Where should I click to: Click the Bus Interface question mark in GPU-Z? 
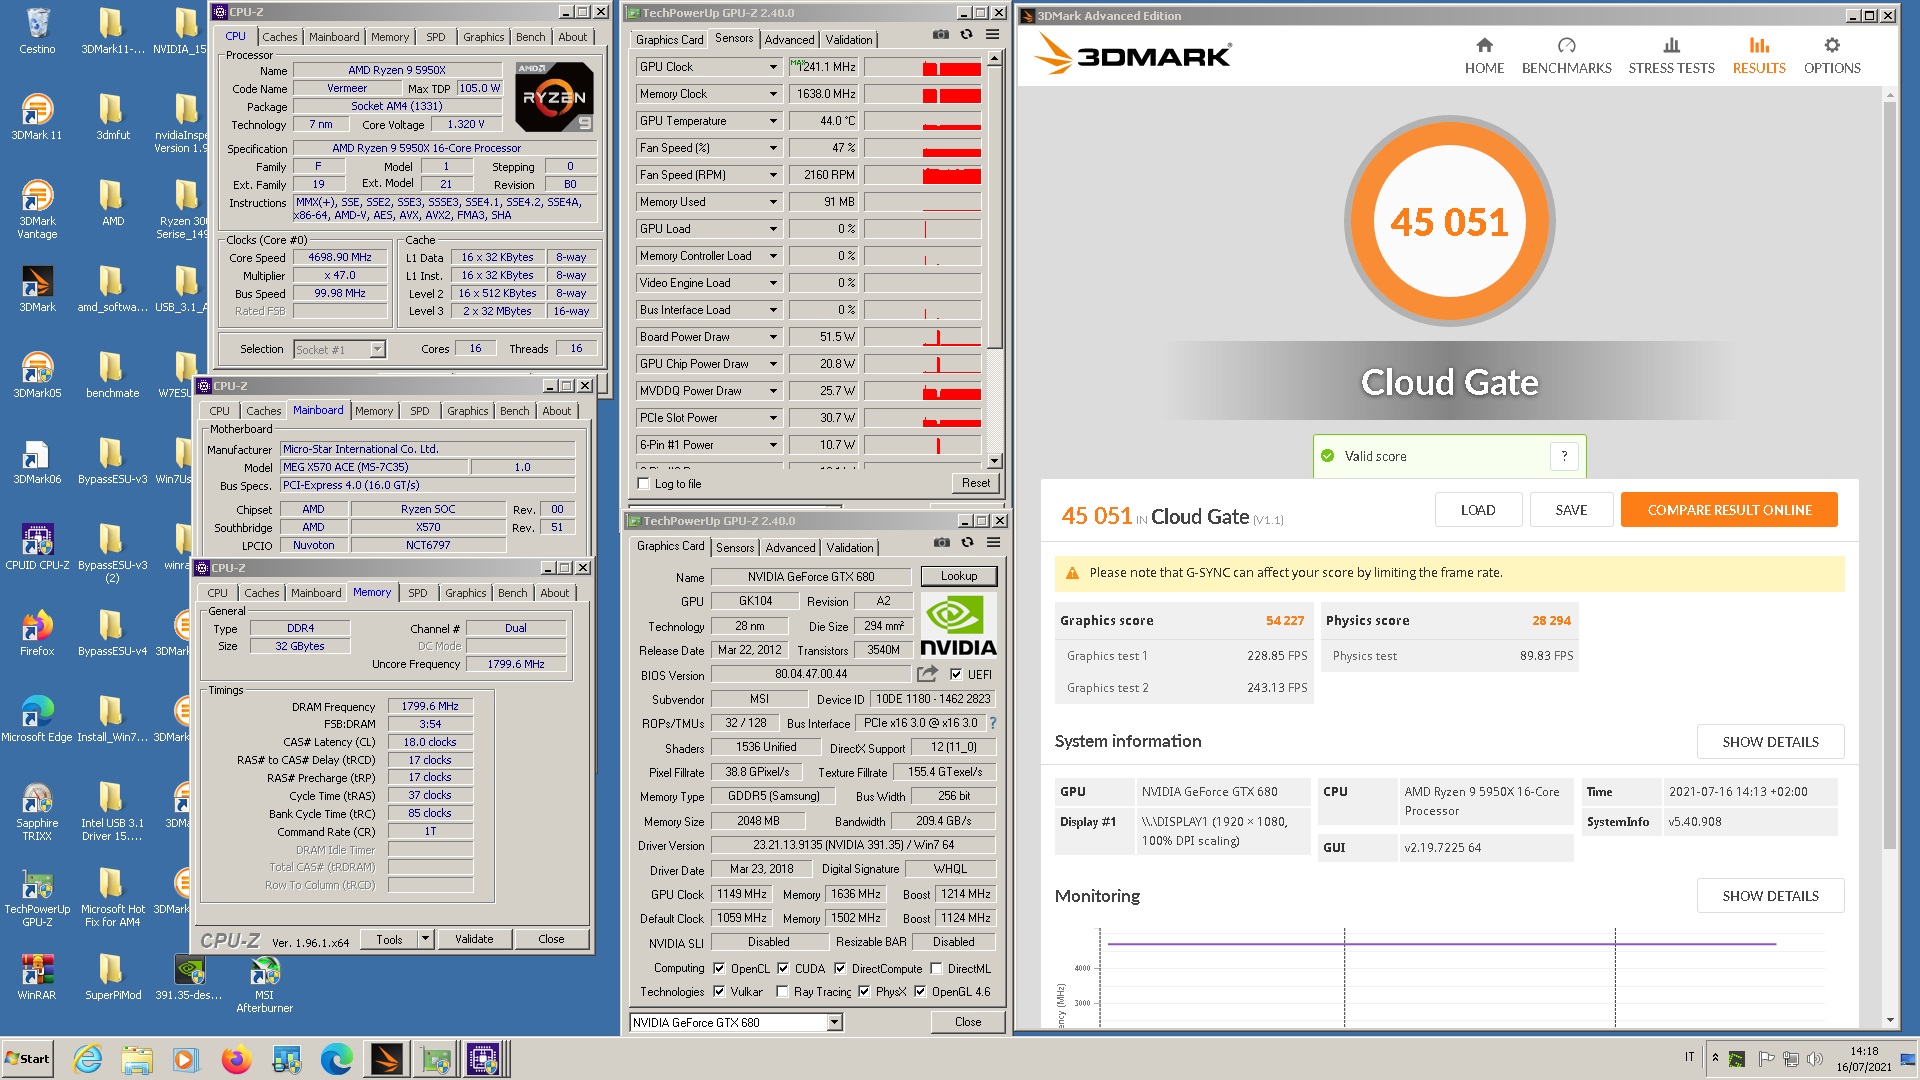pos(993,723)
